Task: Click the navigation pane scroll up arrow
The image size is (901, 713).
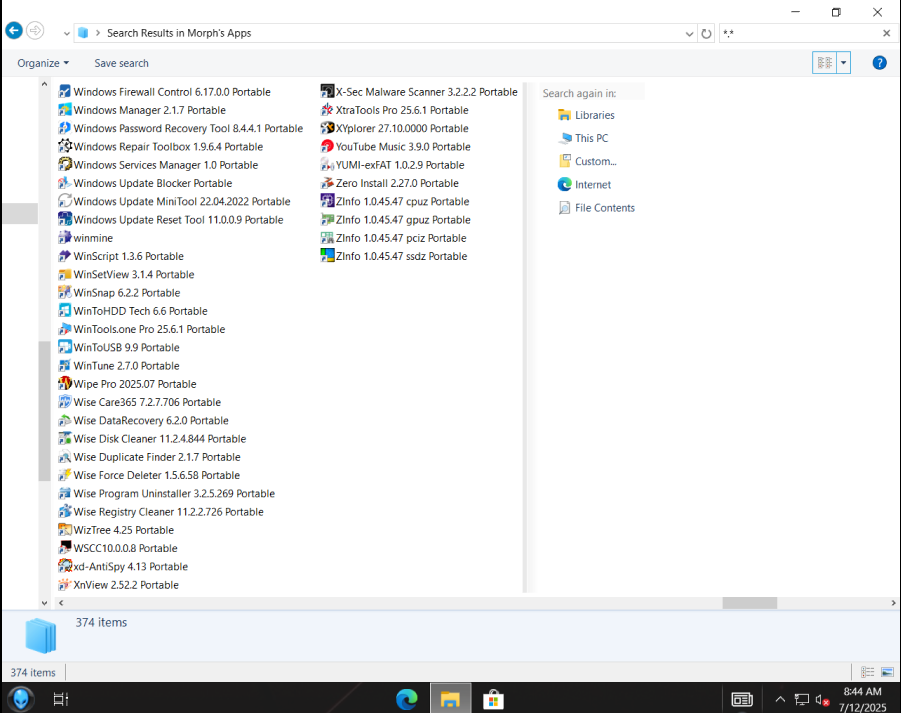Action: click(44, 84)
